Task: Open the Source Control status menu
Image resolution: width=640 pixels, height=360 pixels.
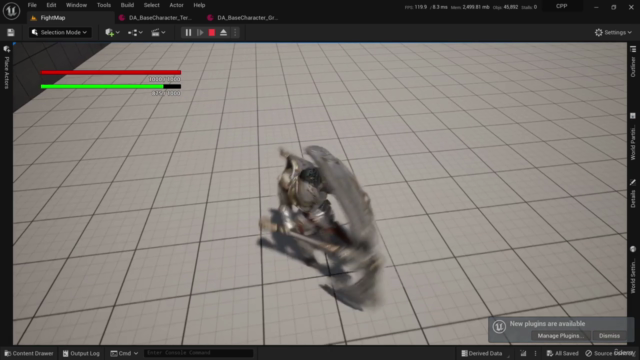Action: 610,353
